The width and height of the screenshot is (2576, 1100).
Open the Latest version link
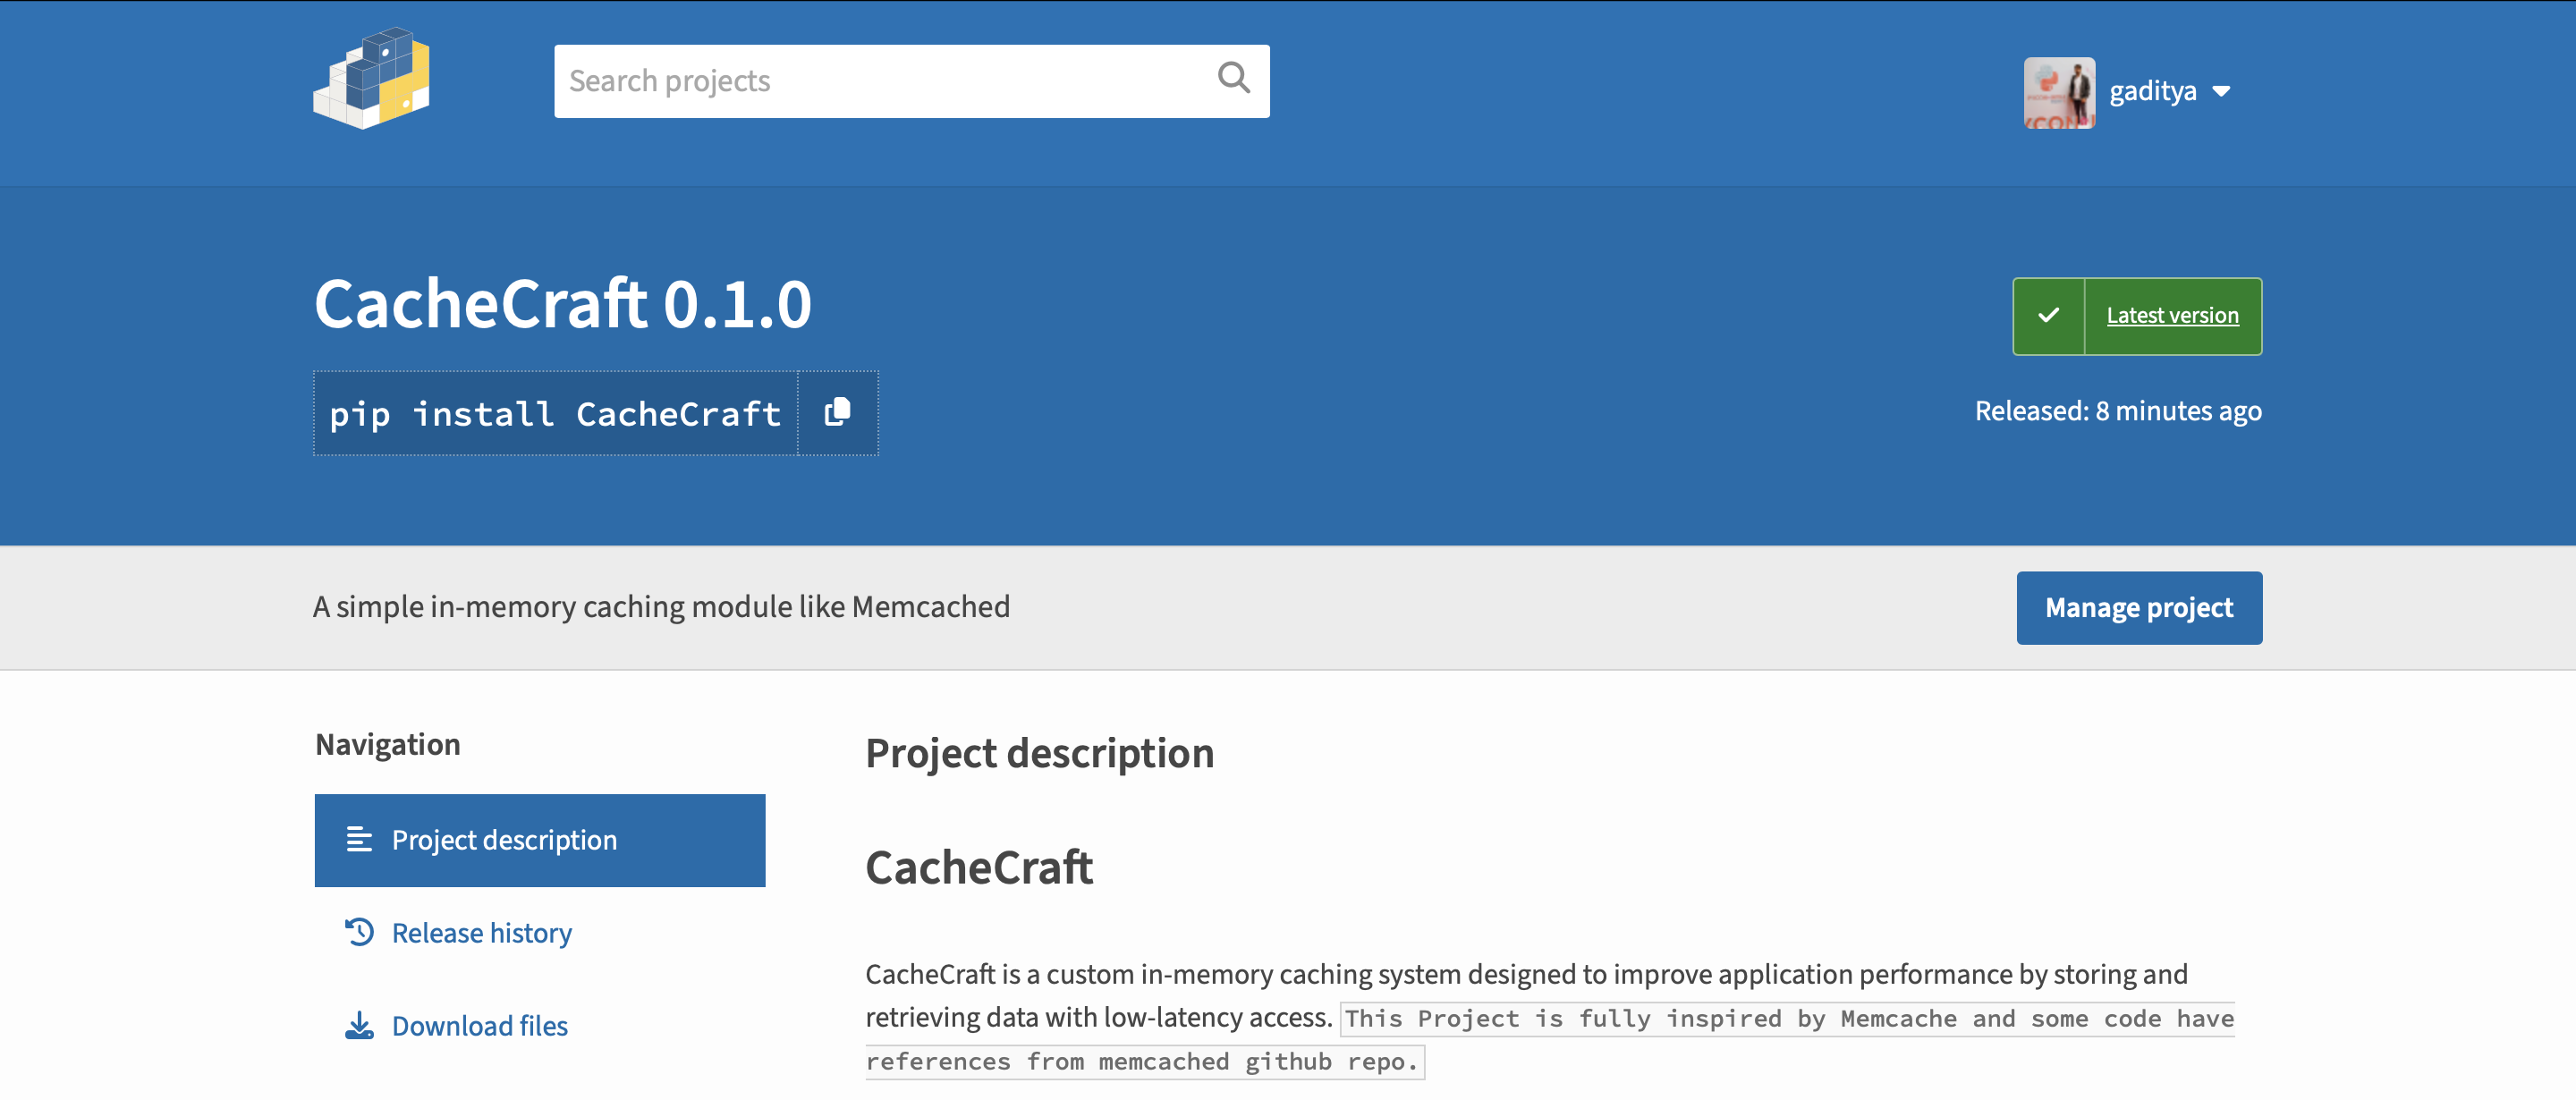pos(2172,315)
